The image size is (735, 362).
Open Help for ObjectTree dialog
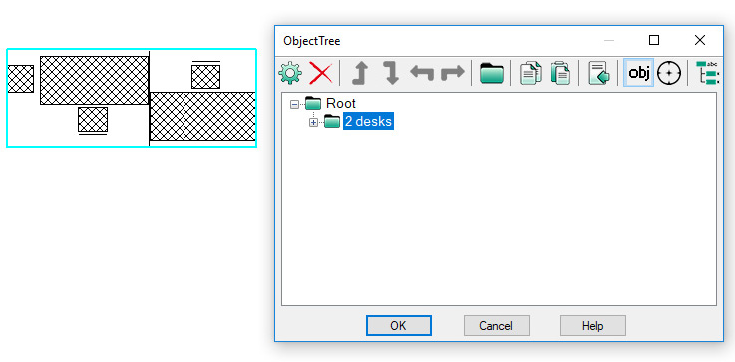click(592, 325)
